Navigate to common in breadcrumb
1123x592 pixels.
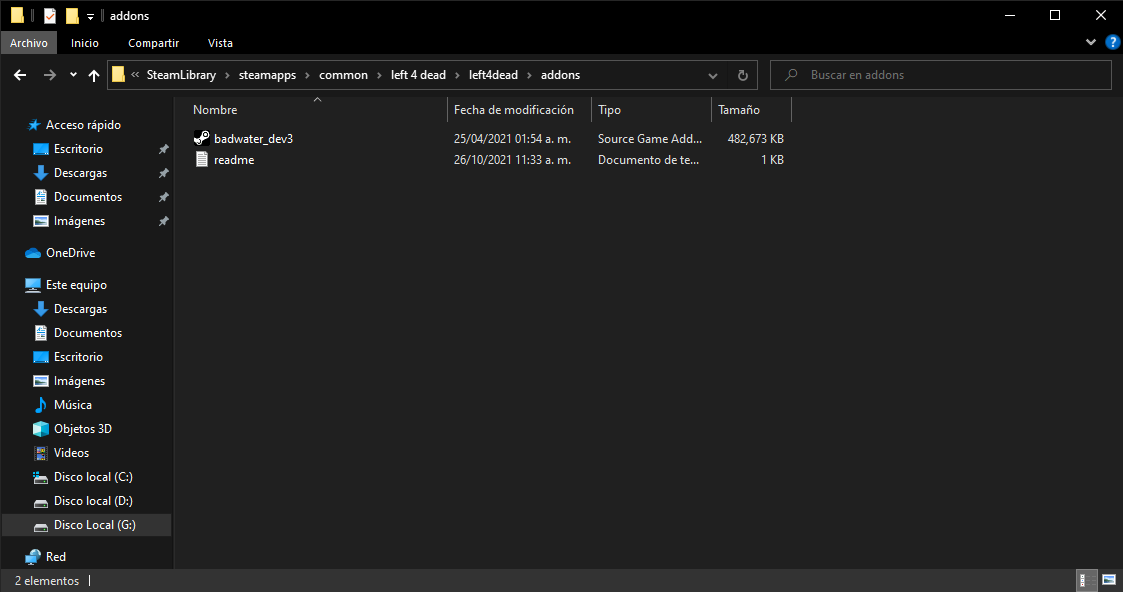(x=343, y=75)
